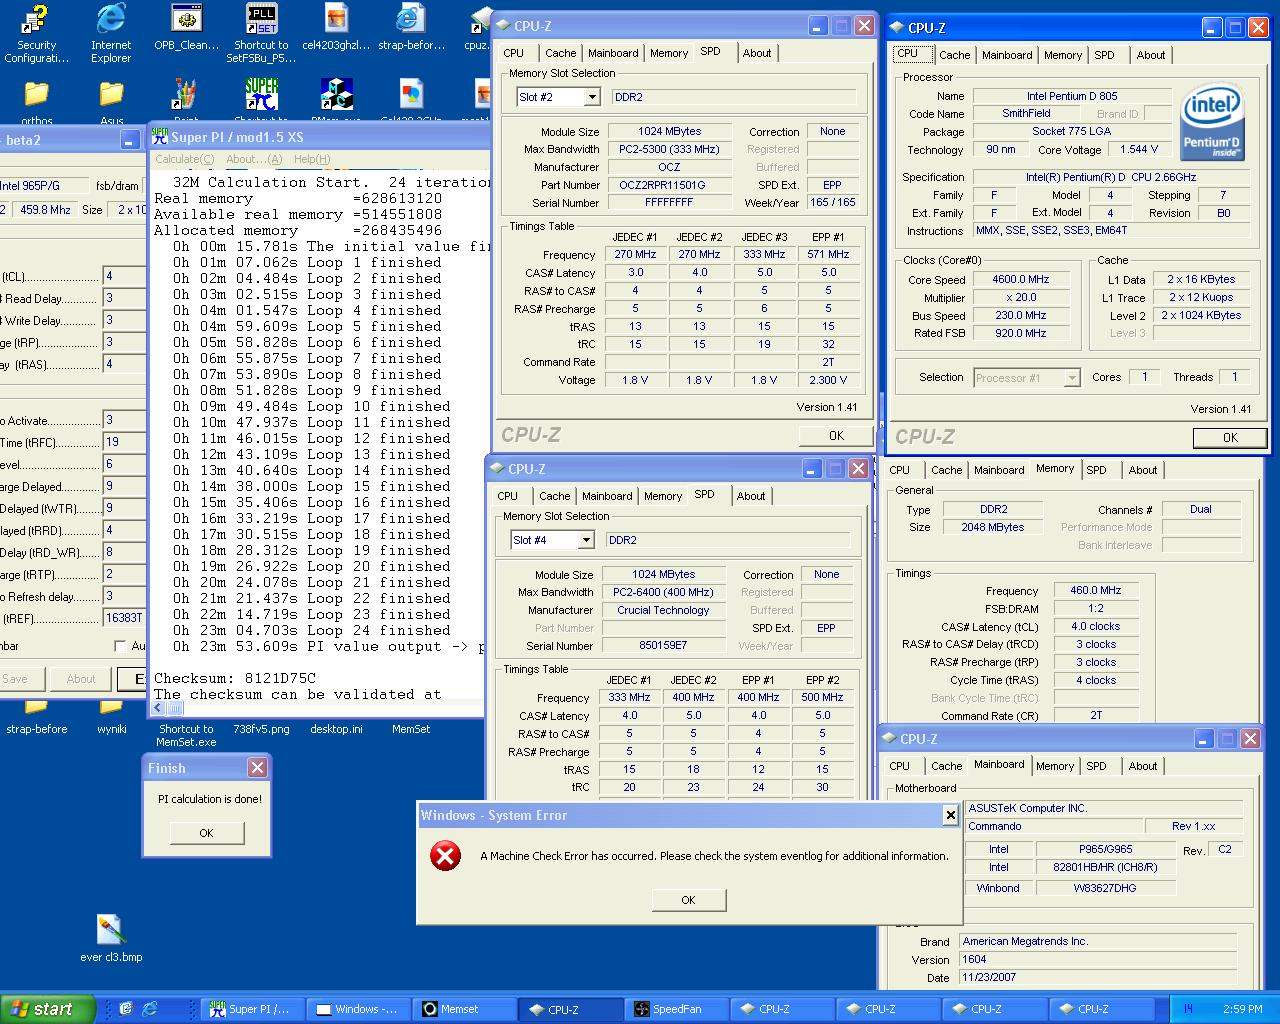Click the Serial Number 850159E7 field

pyautogui.click(x=663, y=646)
